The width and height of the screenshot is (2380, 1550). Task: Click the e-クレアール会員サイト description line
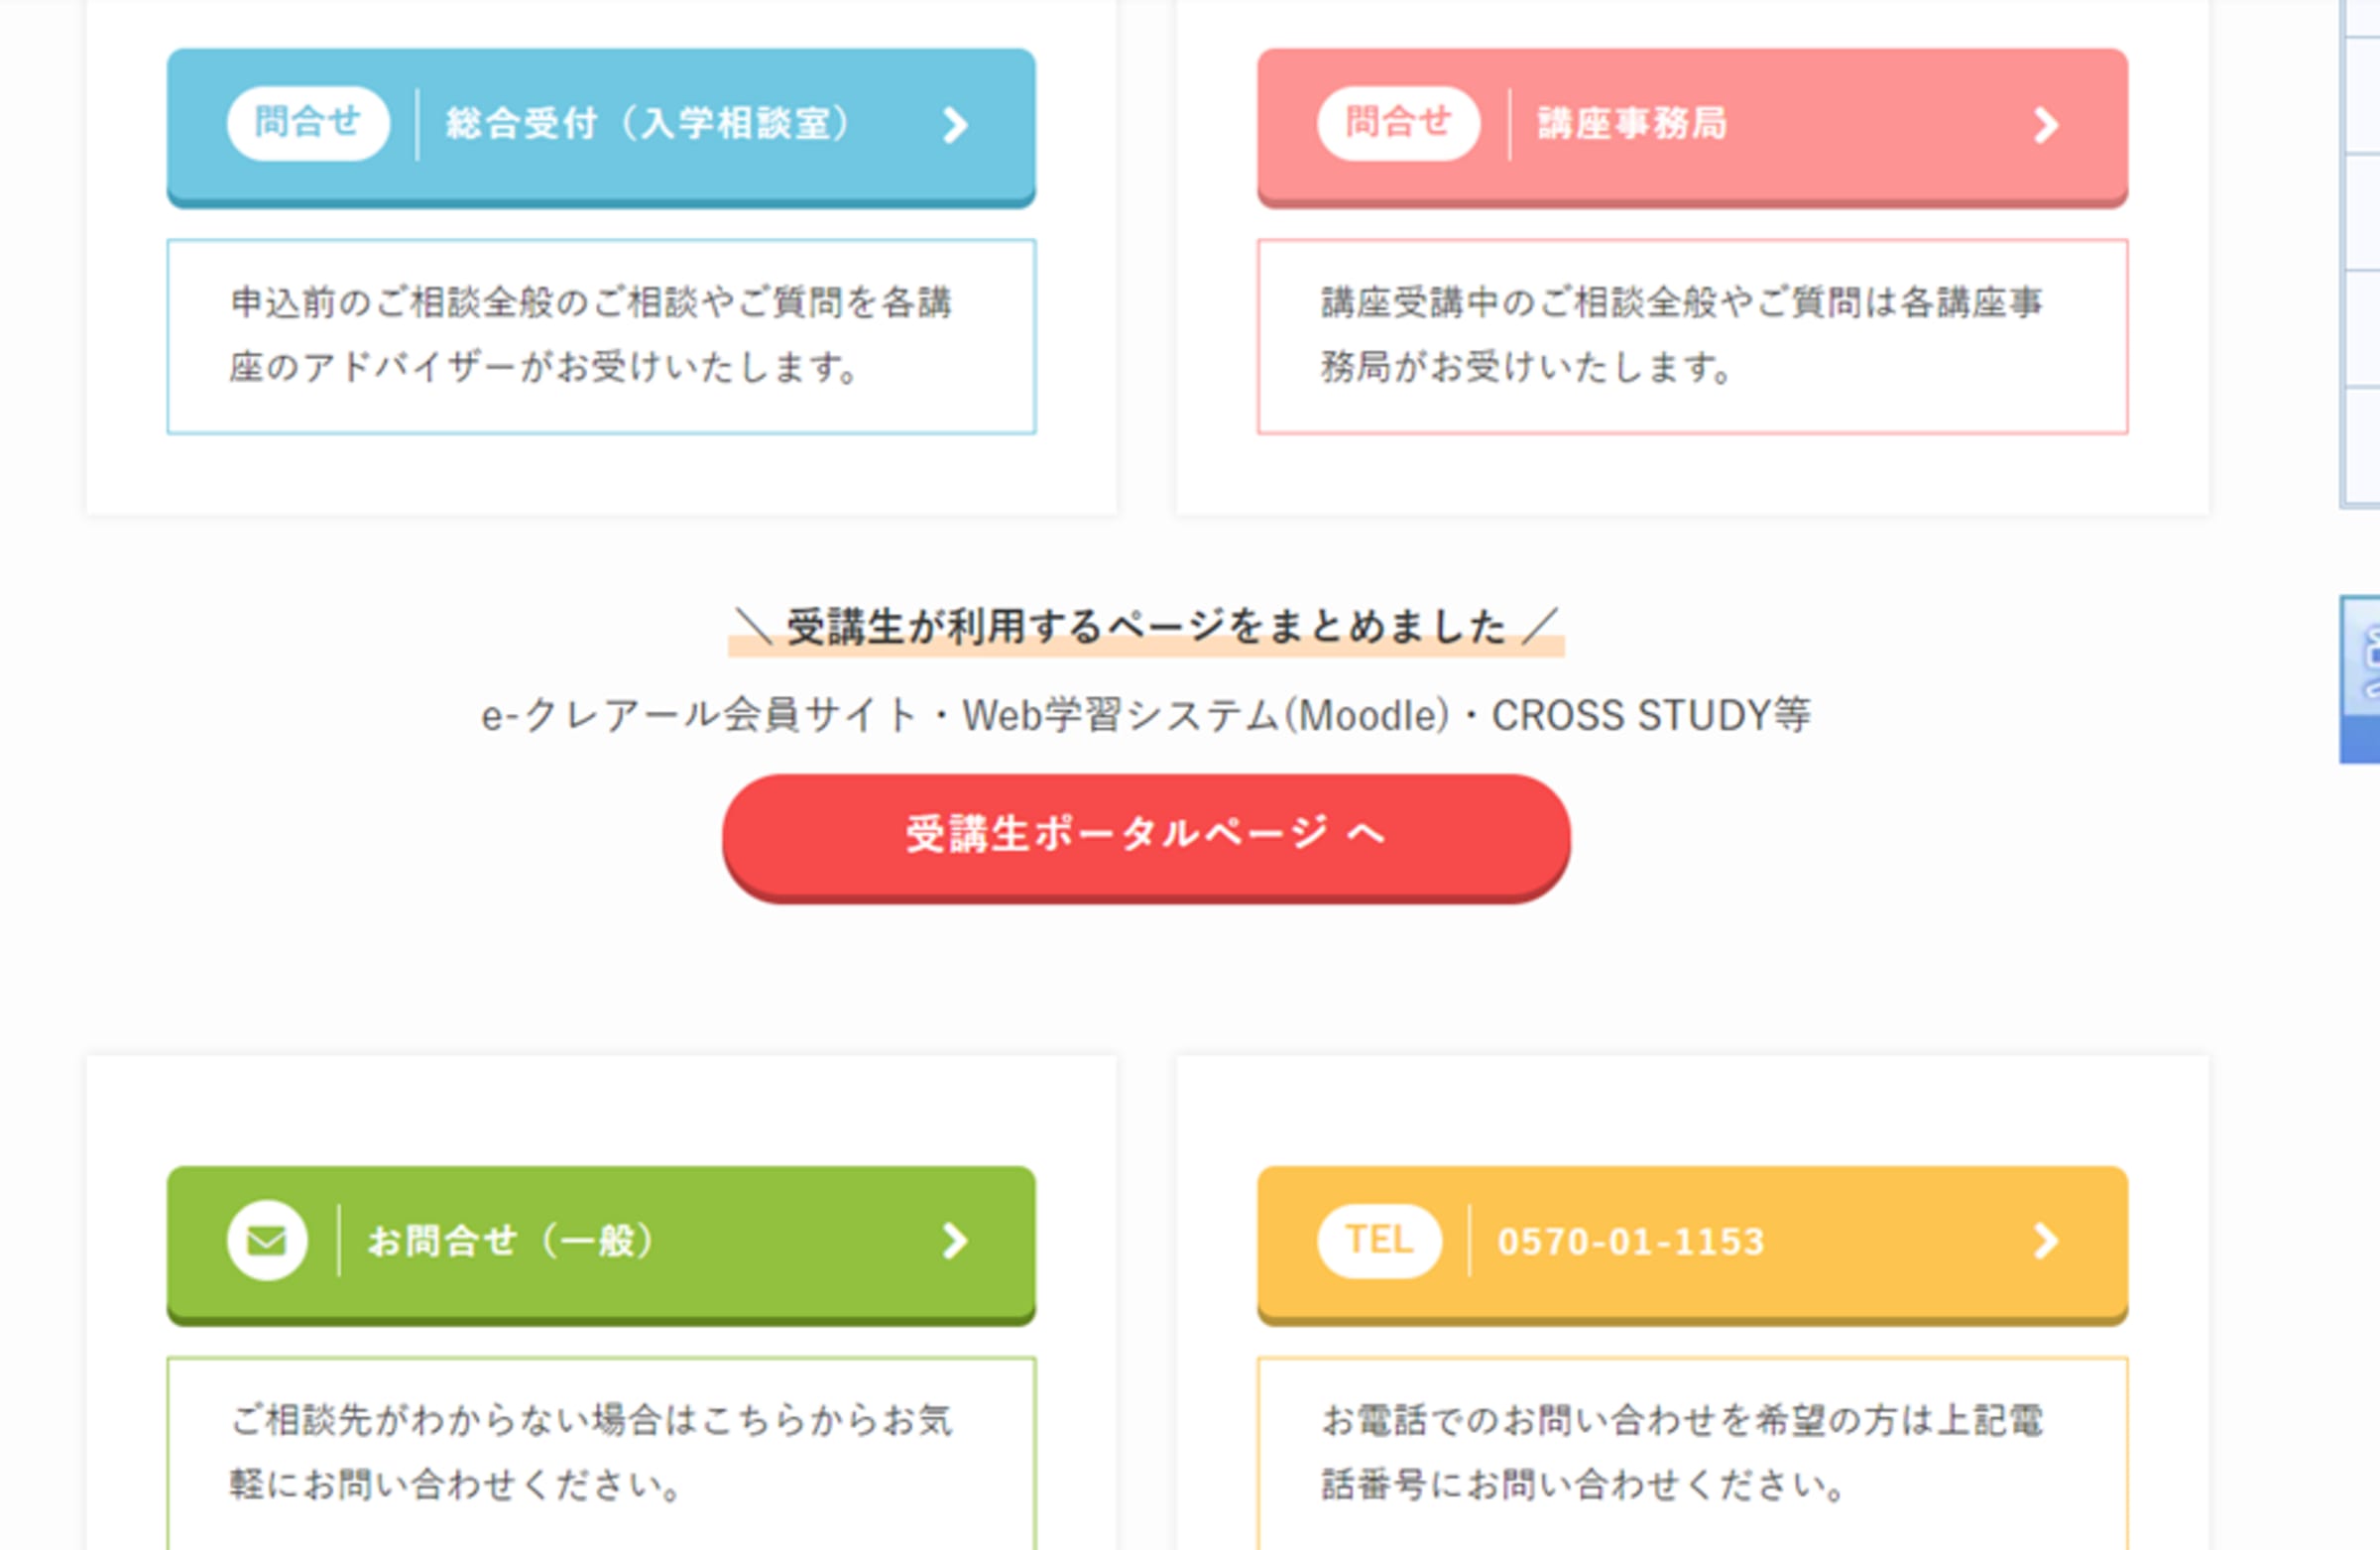1146,715
